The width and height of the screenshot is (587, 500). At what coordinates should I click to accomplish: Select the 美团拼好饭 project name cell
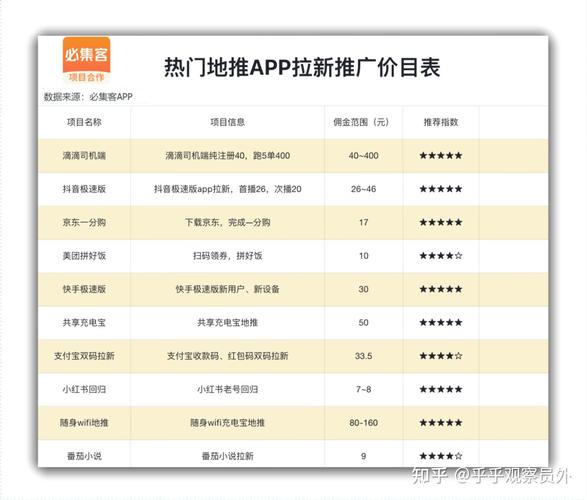[84, 256]
